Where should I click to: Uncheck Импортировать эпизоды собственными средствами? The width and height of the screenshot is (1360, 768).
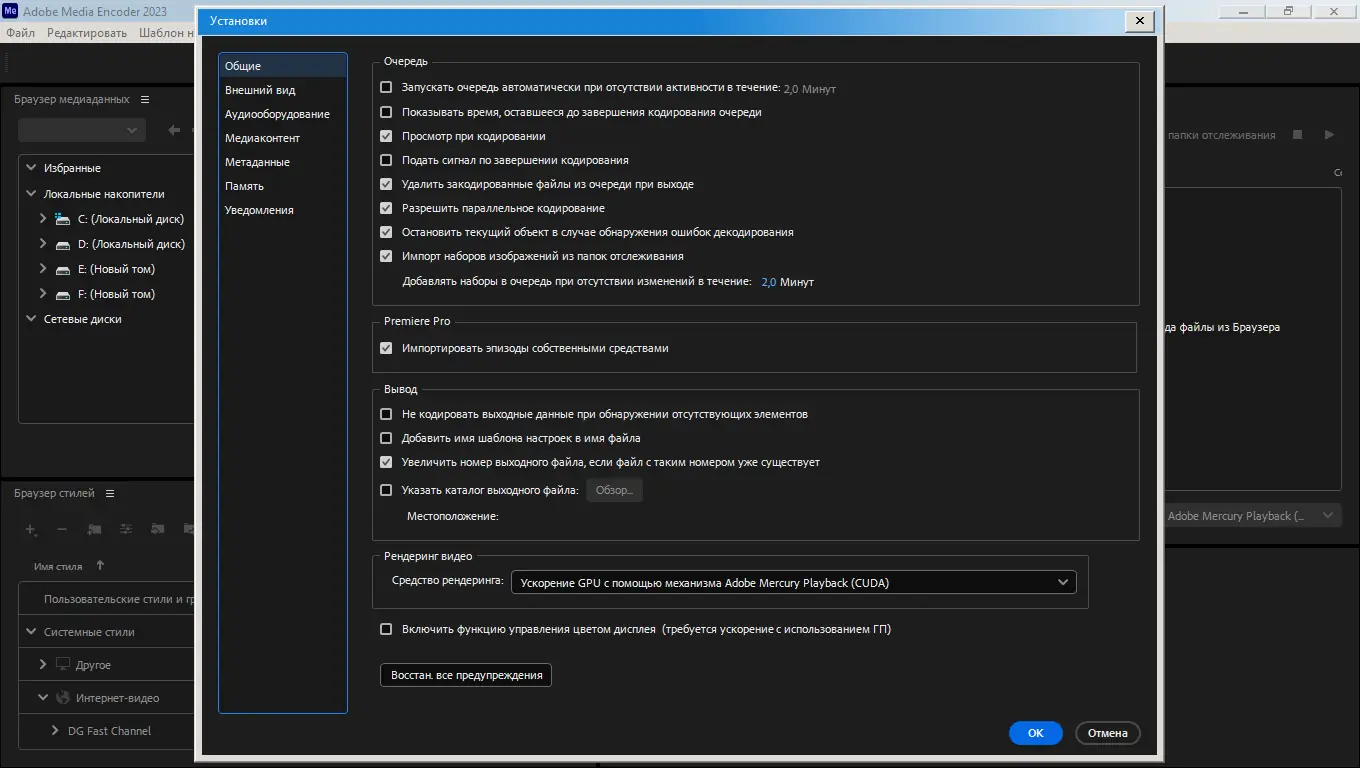386,348
